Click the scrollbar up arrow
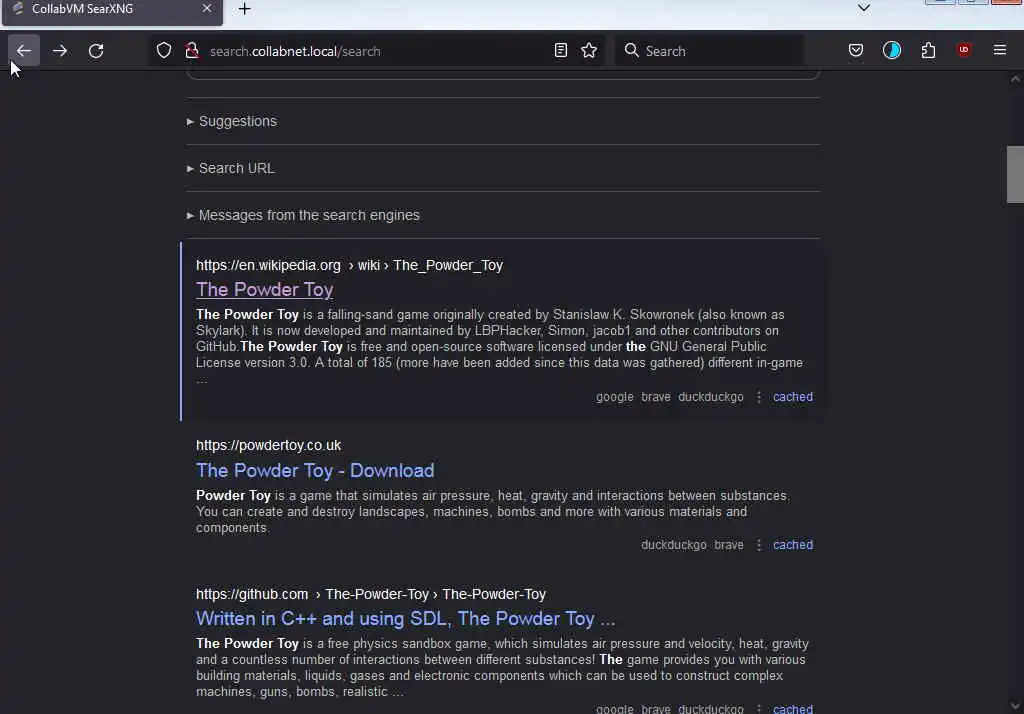Screen dimensions: 1024x714 1015,79
